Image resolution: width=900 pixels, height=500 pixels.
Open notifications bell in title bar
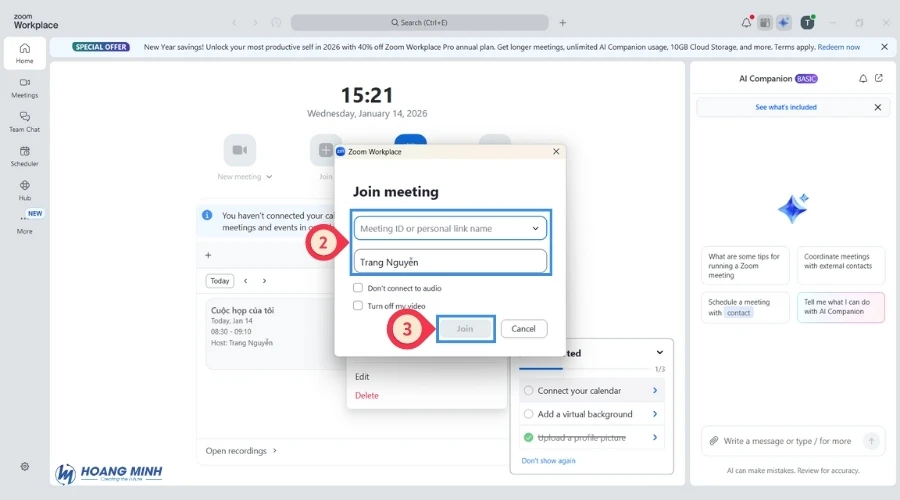[x=746, y=22]
